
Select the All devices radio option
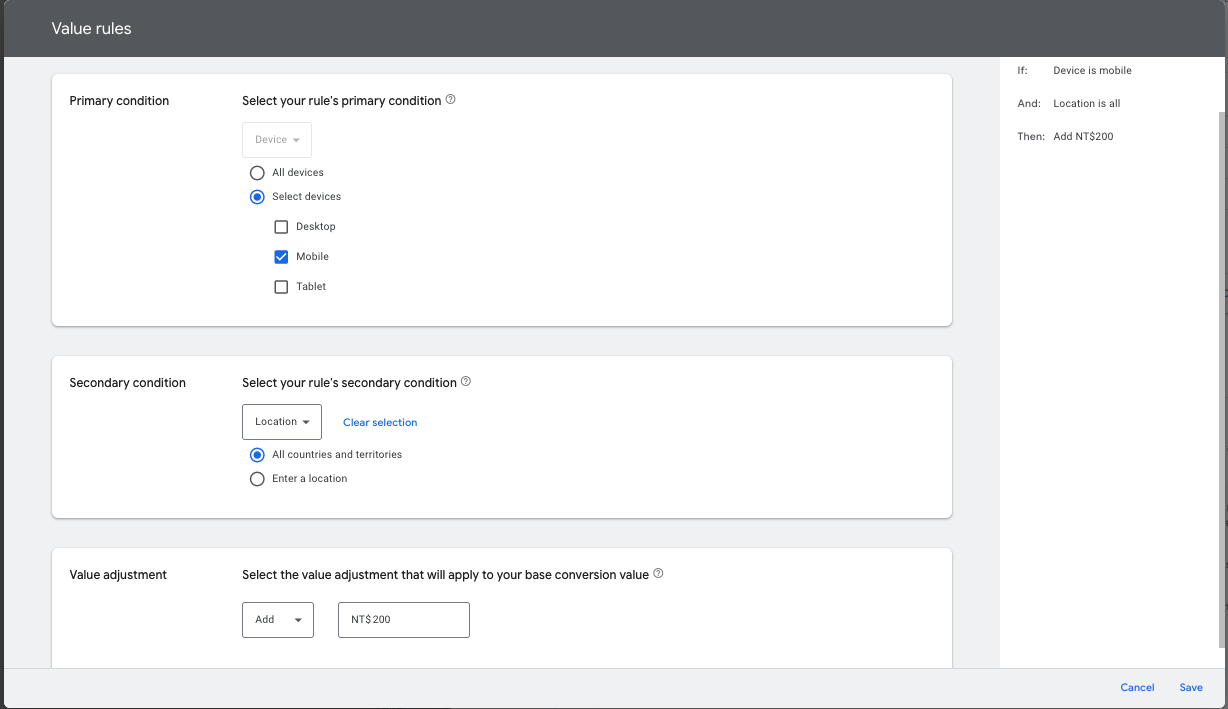click(257, 173)
